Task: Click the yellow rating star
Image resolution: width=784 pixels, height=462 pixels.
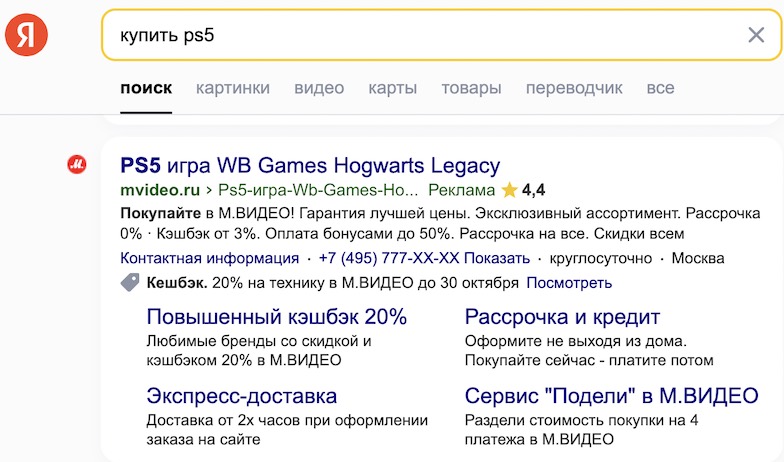Action: pos(509,190)
